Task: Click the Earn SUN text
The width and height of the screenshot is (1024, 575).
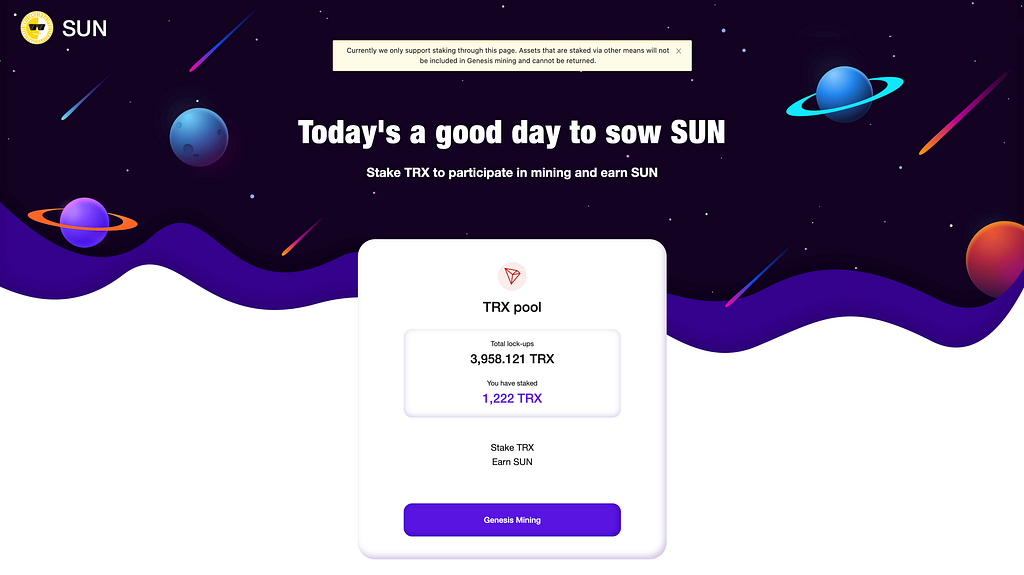Action: pyautogui.click(x=512, y=462)
